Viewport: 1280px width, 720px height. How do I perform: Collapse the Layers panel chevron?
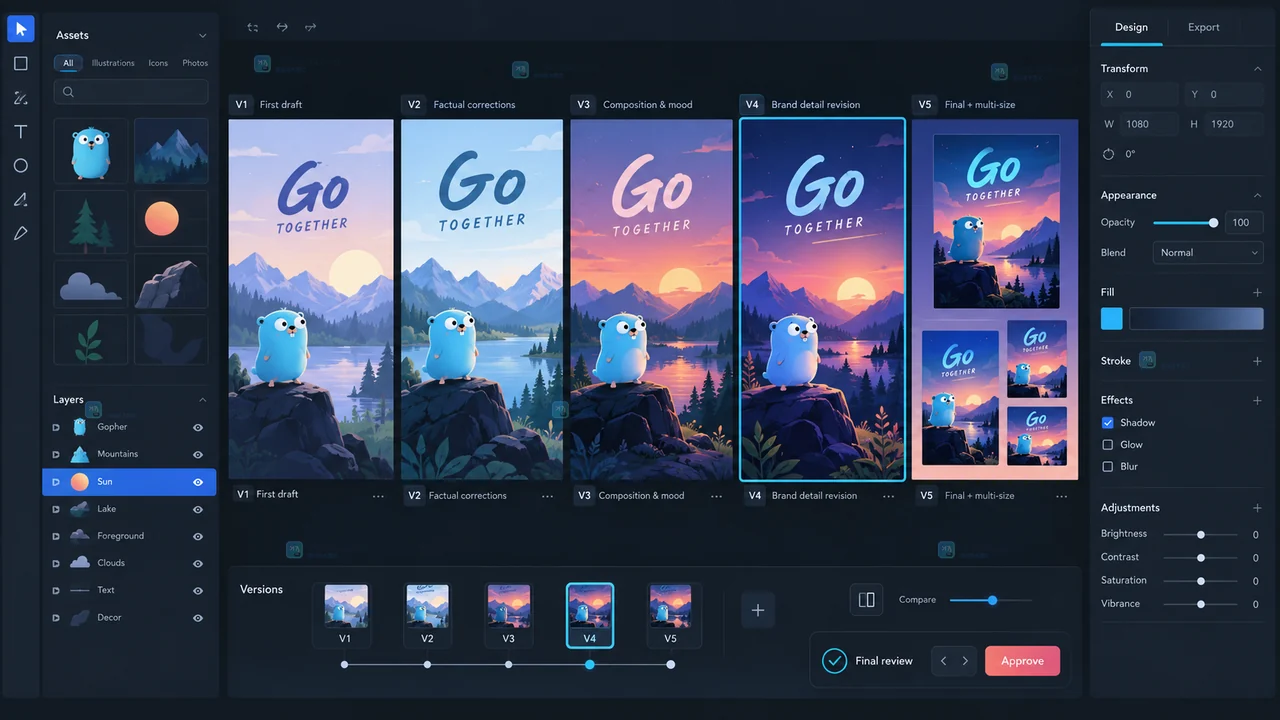click(203, 400)
